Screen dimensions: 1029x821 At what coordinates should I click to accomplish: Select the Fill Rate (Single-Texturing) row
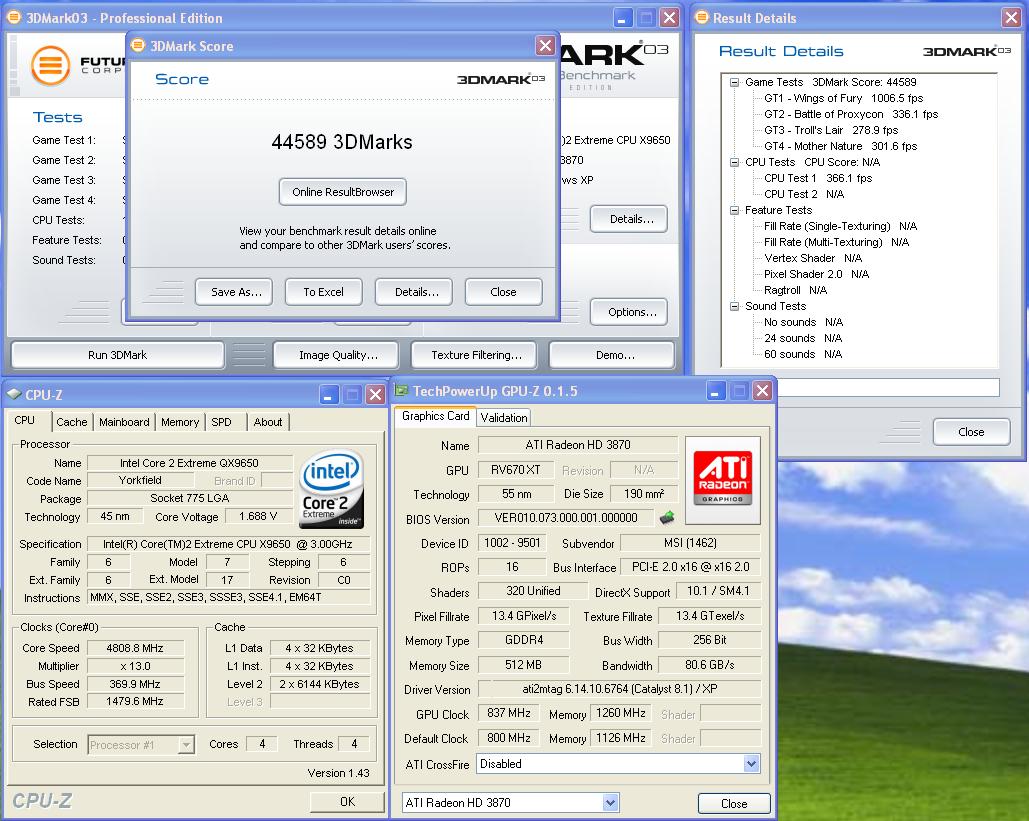point(841,226)
